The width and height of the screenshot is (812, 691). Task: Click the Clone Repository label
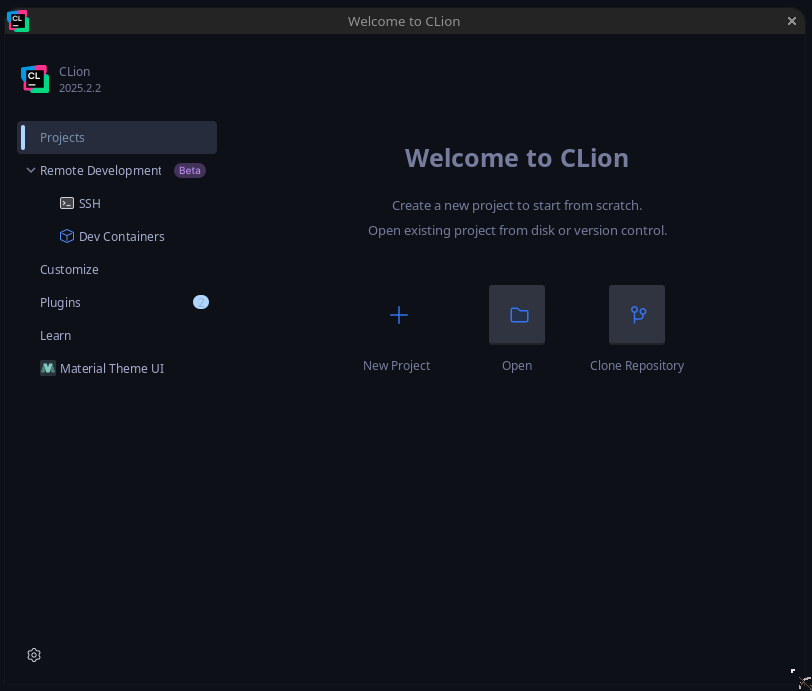click(x=637, y=366)
